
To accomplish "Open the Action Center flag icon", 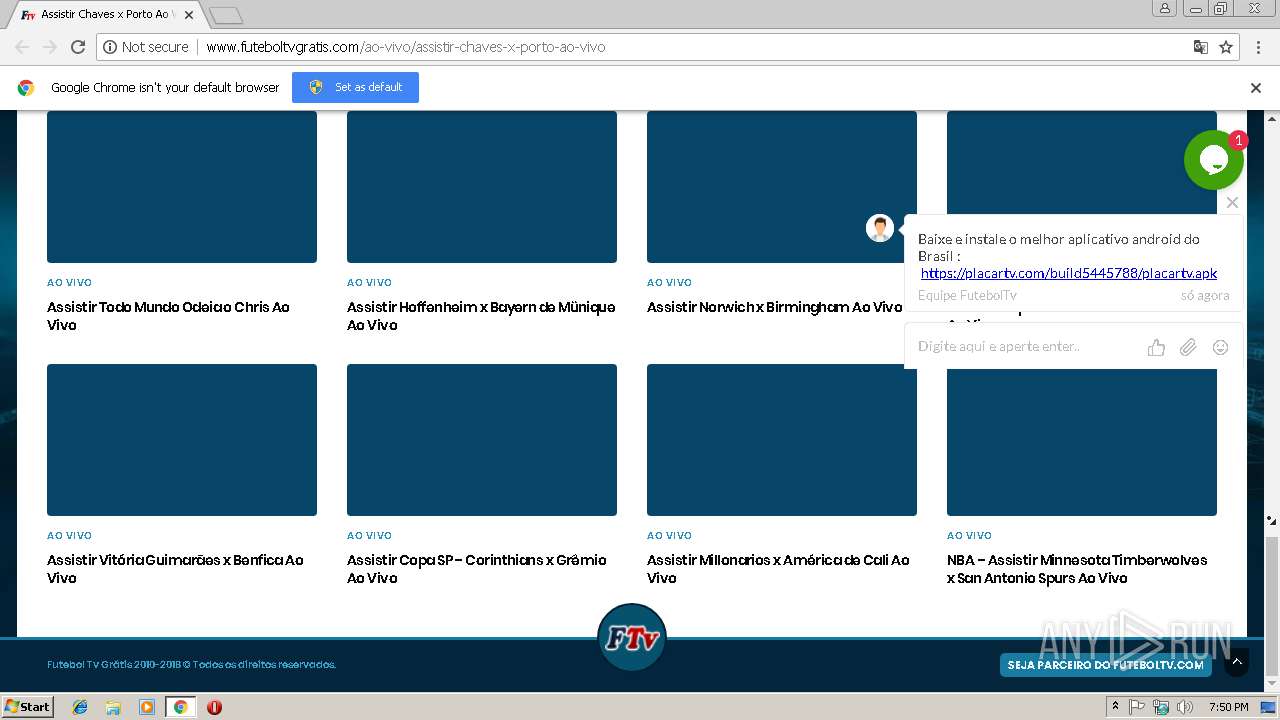I will pos(1137,707).
